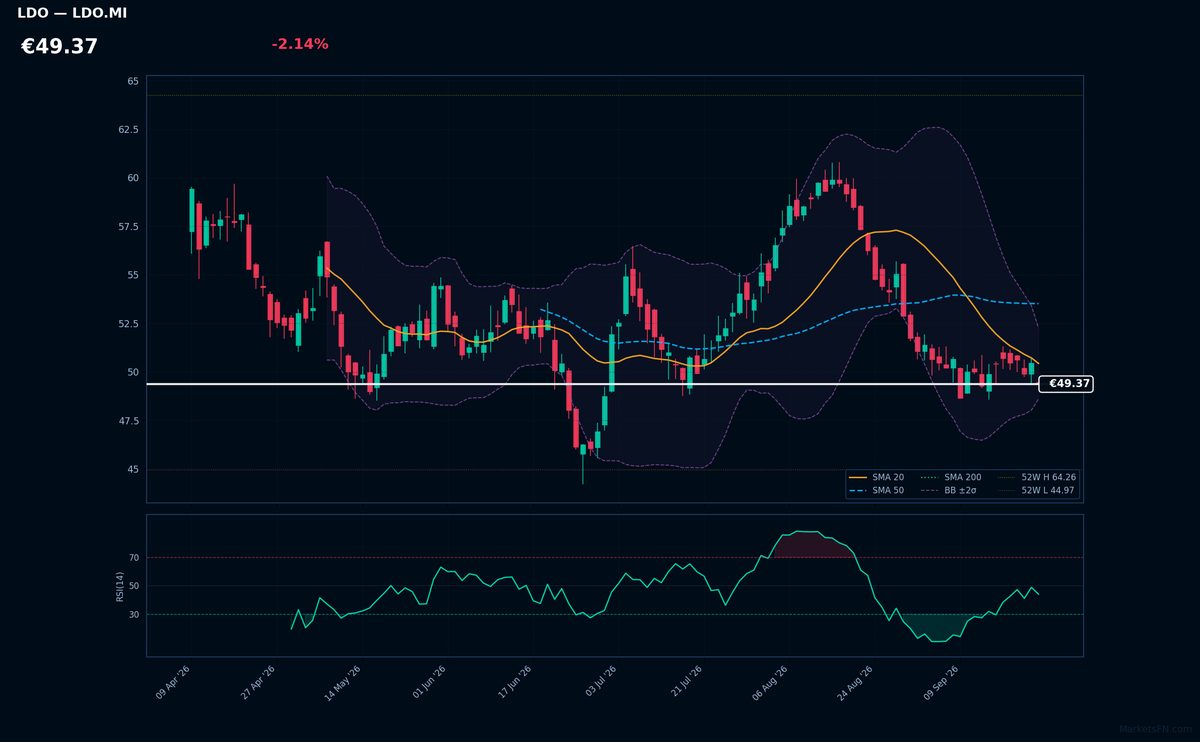Viewport: 1200px width, 742px height.
Task: Click the 17 Jun '26 date label
Action: 513,683
